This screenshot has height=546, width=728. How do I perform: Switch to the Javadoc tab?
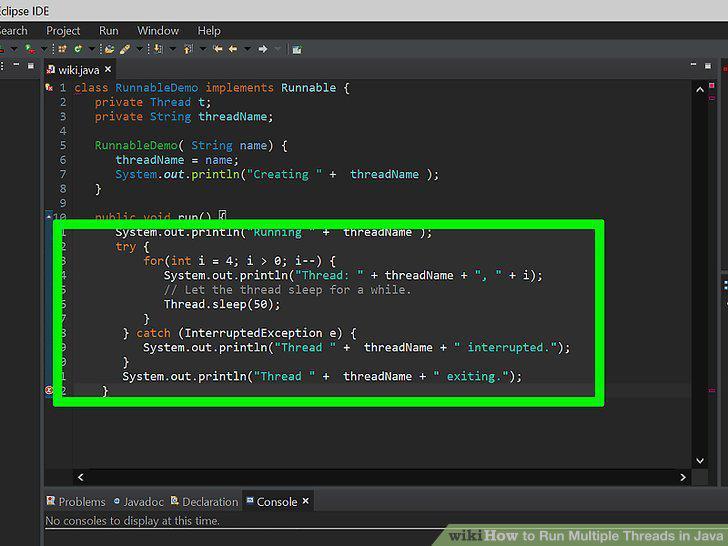(x=138, y=502)
